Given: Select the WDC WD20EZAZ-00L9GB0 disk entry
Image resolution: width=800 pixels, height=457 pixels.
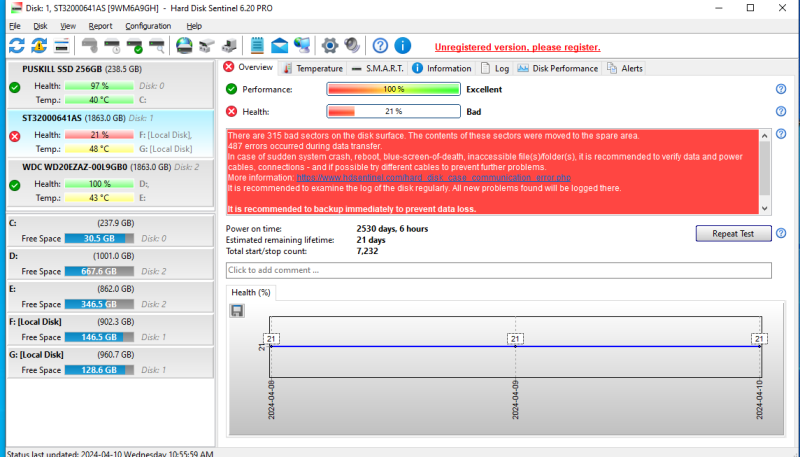Looking at the screenshot, I should [110, 183].
